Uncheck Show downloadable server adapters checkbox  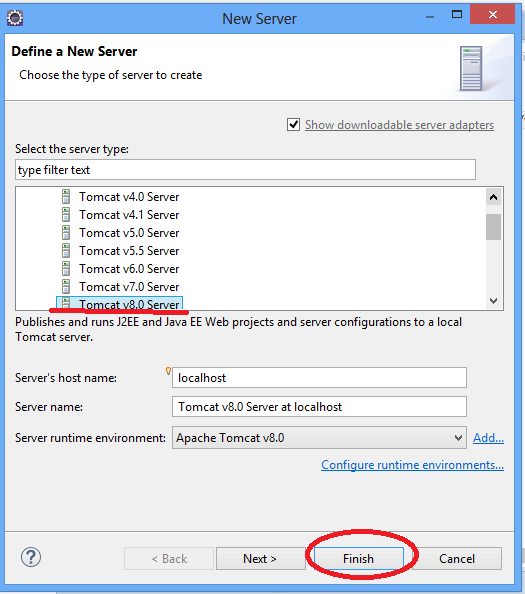tap(293, 125)
